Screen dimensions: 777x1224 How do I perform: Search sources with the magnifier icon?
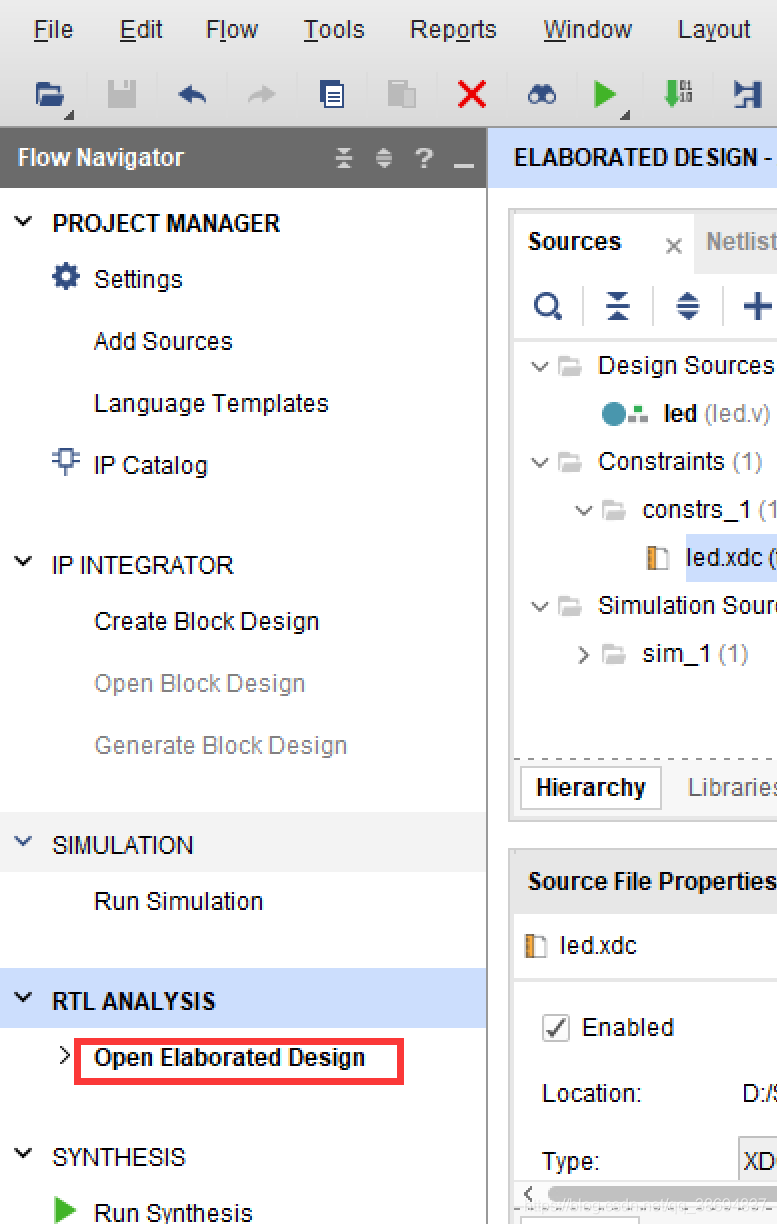coord(548,306)
